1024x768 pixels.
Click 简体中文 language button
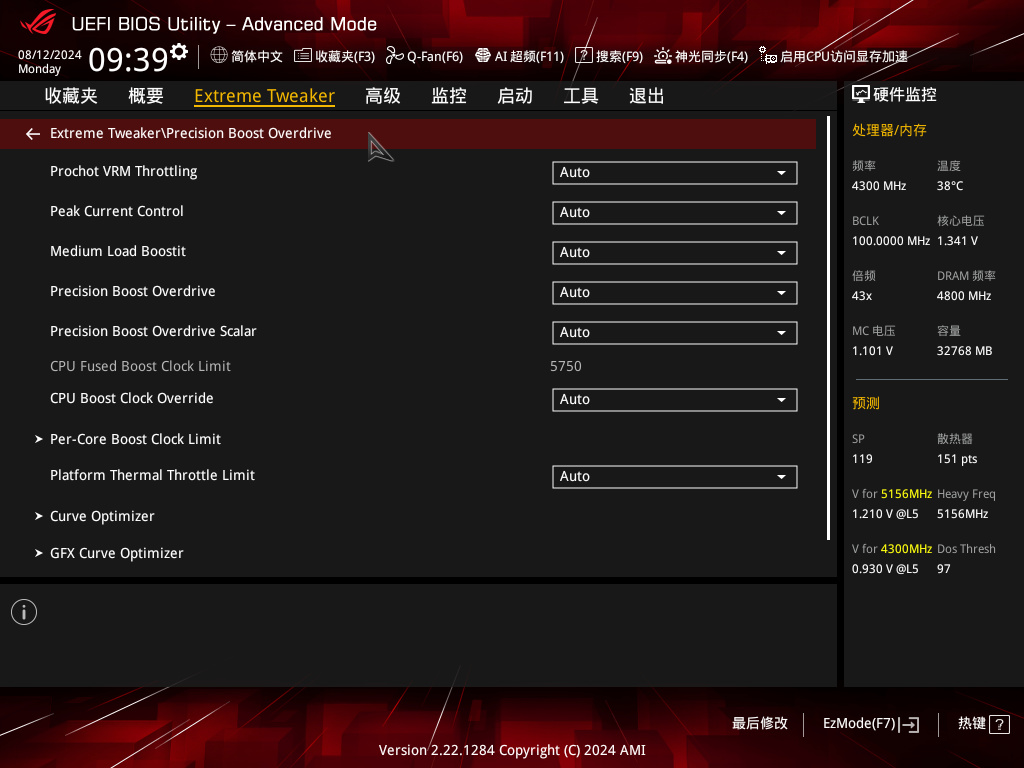click(257, 56)
